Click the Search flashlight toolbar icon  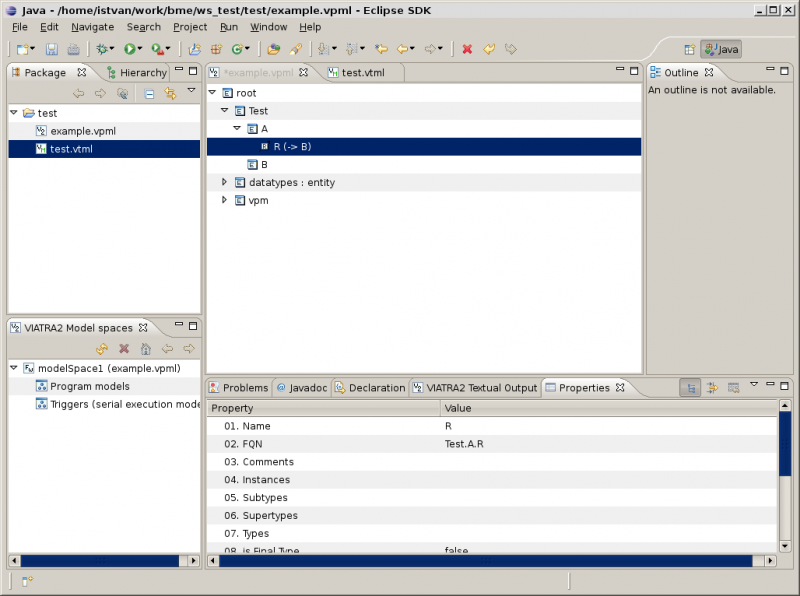point(295,49)
